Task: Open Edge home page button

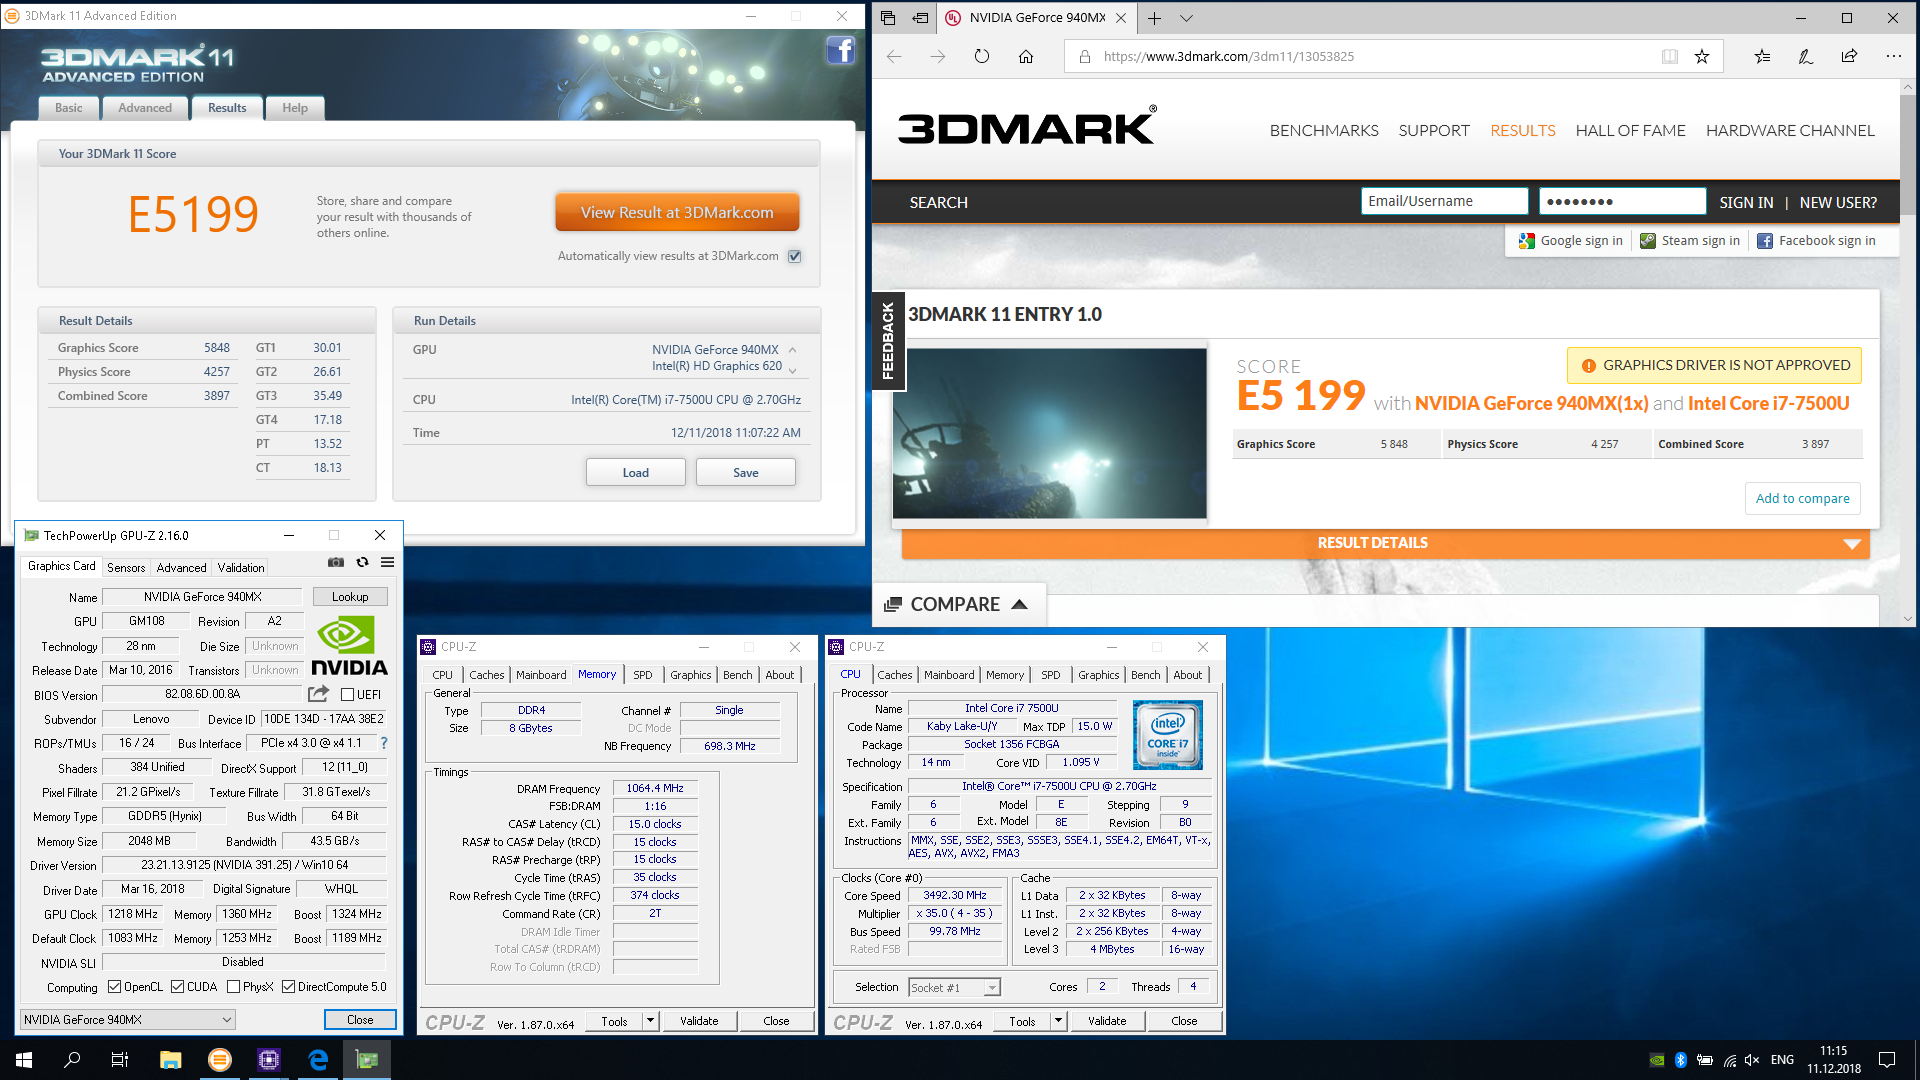Action: tap(1026, 56)
